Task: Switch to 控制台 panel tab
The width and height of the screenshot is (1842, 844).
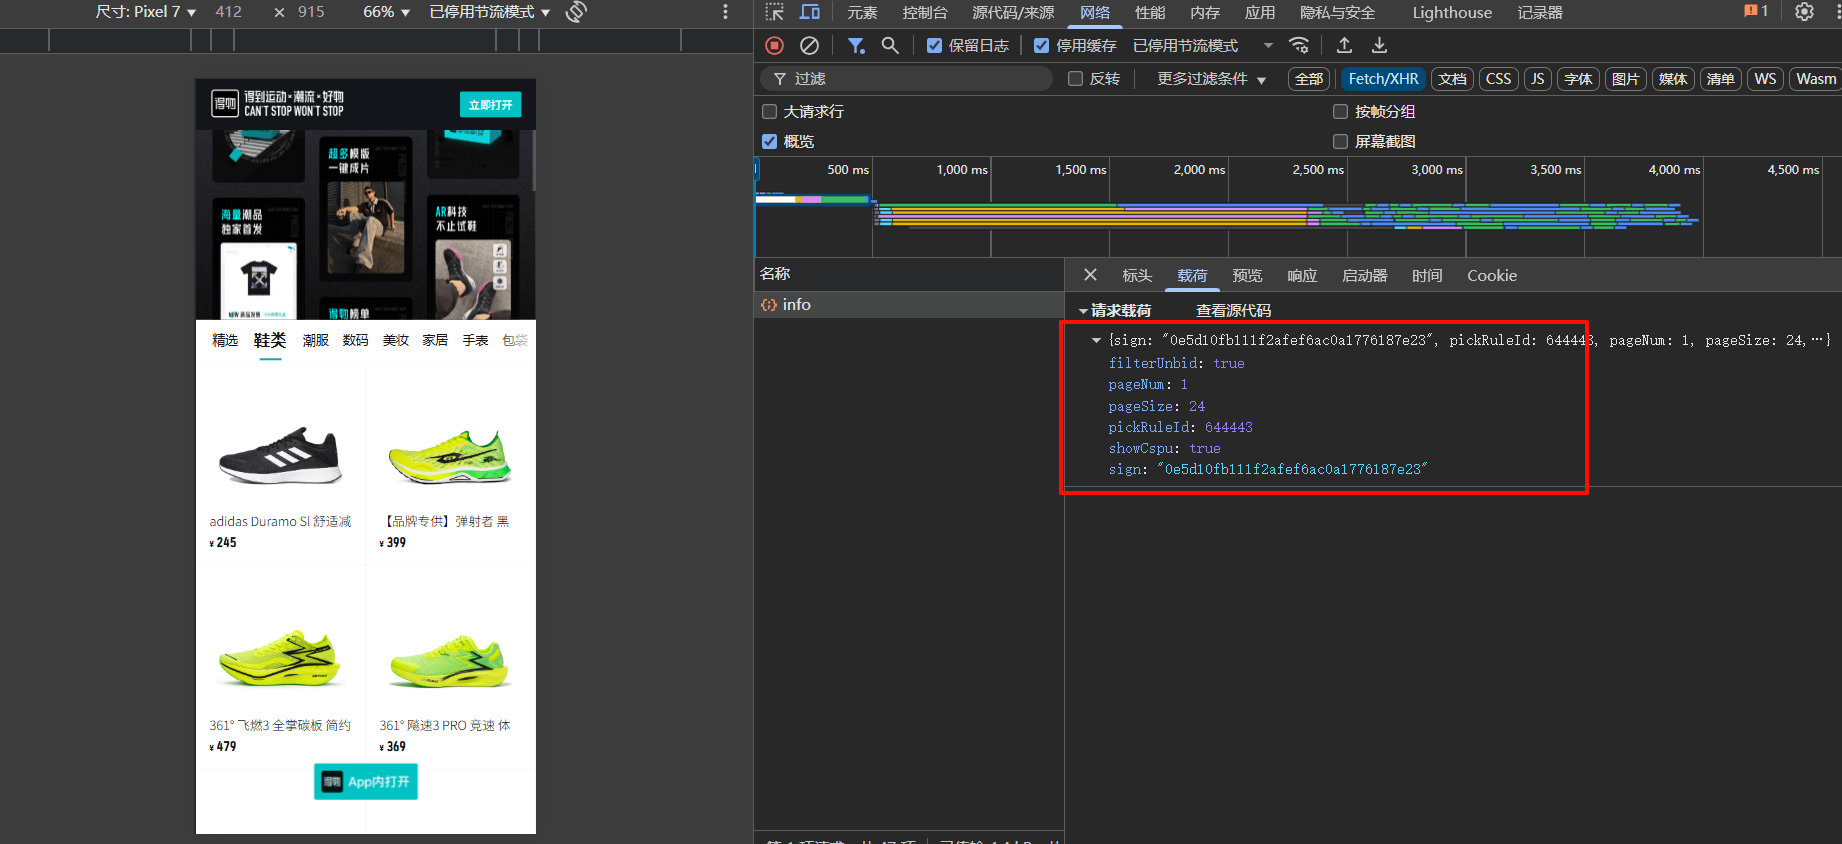Action: pyautogui.click(x=924, y=12)
